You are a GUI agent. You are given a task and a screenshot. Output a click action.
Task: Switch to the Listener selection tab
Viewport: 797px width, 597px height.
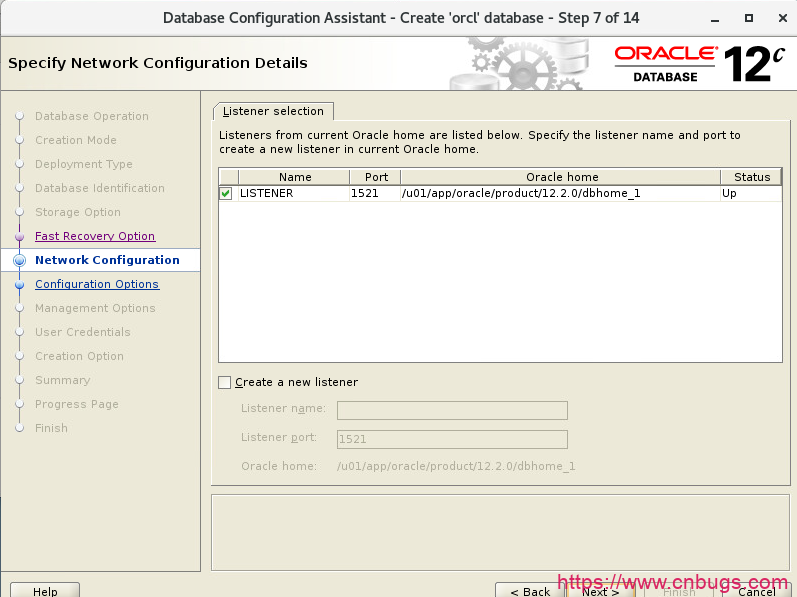[273, 111]
